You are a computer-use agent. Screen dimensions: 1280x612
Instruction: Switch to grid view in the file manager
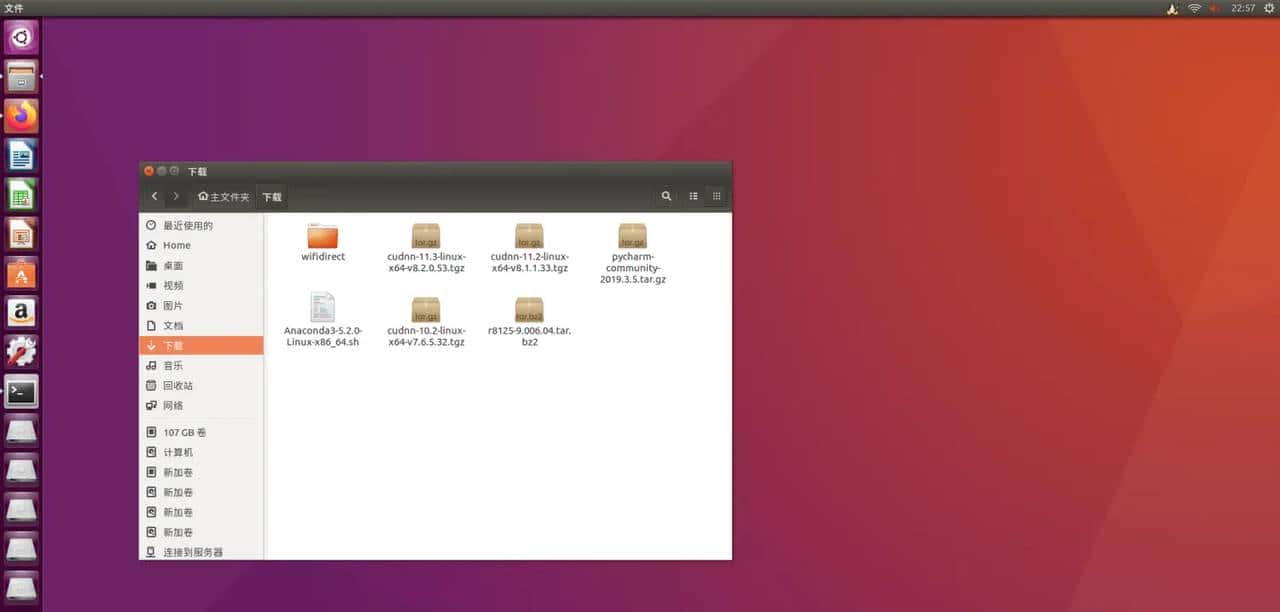pos(717,196)
